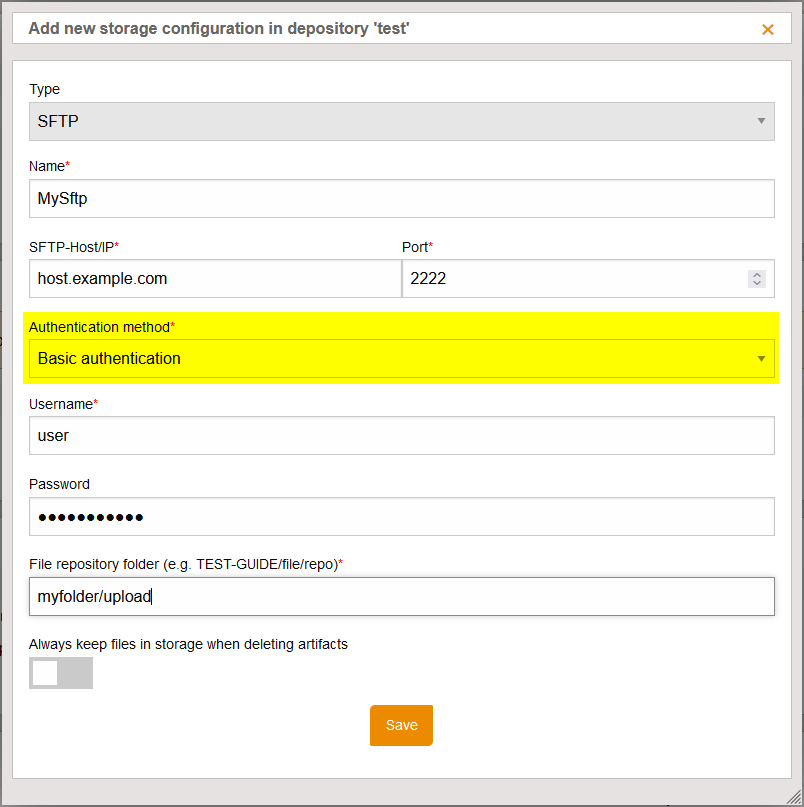Open the Type dropdown showing SFTP

point(400,121)
